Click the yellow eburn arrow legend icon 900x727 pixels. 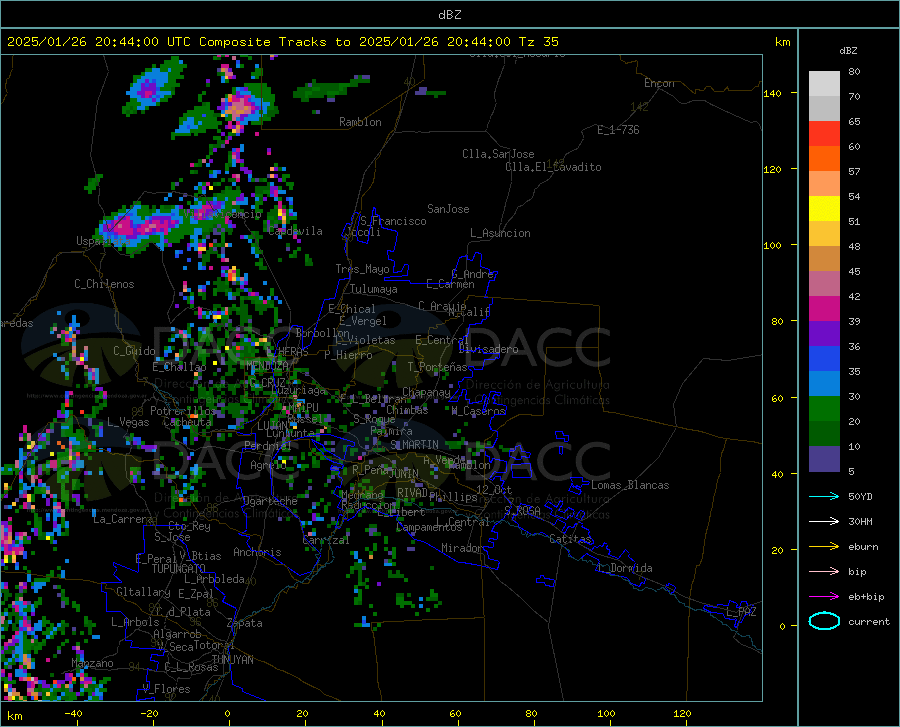point(824,547)
